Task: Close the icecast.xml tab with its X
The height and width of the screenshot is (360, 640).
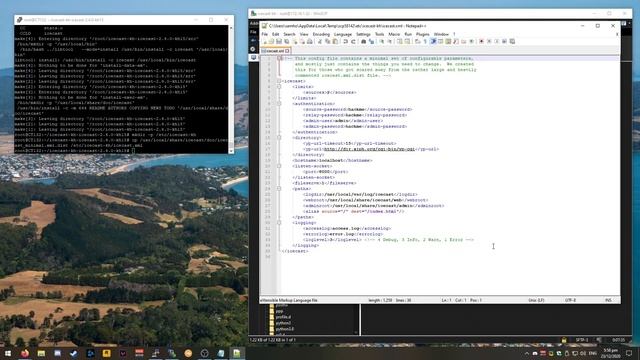Action: click(x=287, y=51)
